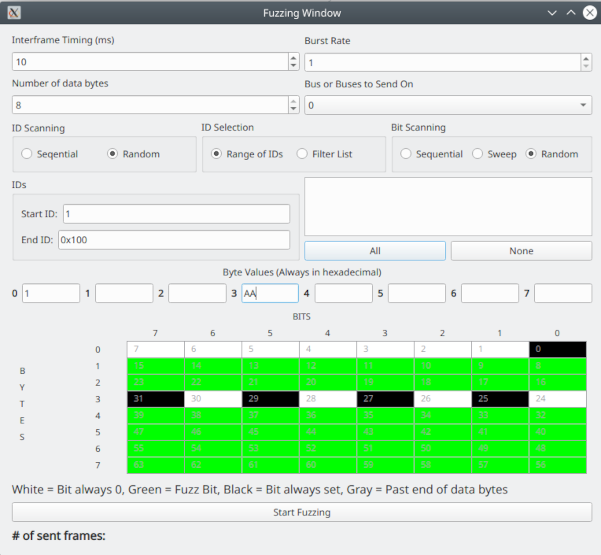The width and height of the screenshot is (601, 555).
Task: Toggle green bit cell 56
Action: click(x=558, y=465)
